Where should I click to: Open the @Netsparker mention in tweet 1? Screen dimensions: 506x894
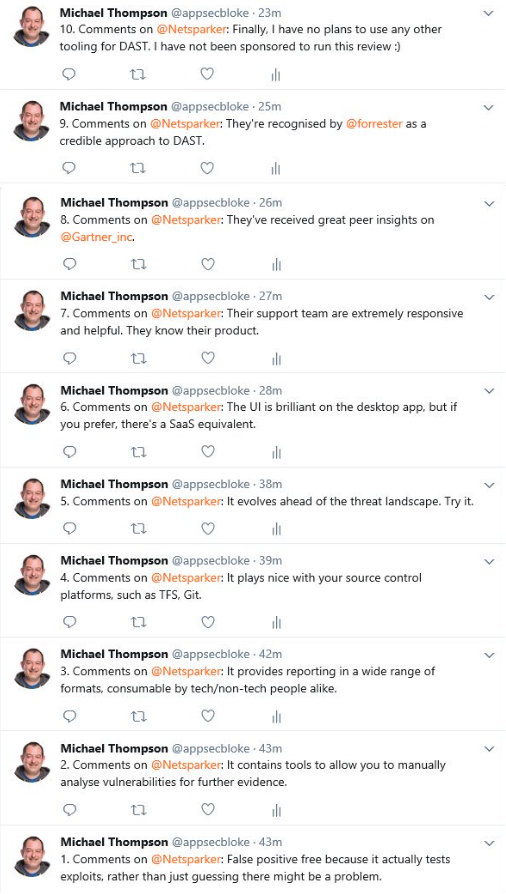point(185,859)
